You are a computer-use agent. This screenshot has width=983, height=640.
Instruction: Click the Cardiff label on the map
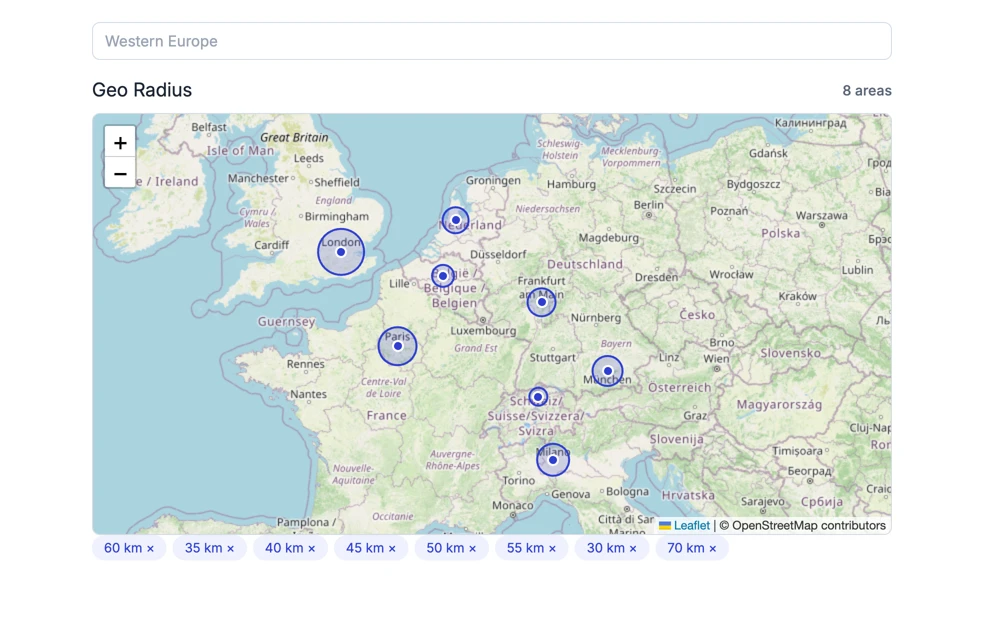point(271,245)
